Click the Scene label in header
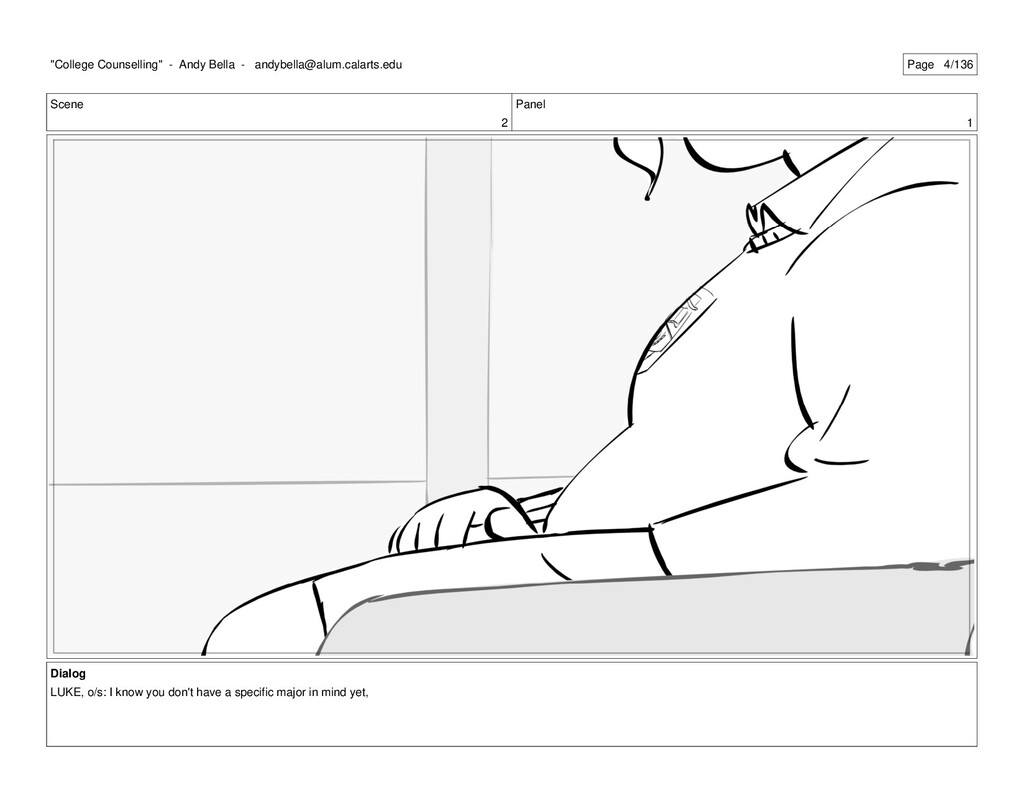 click(67, 105)
